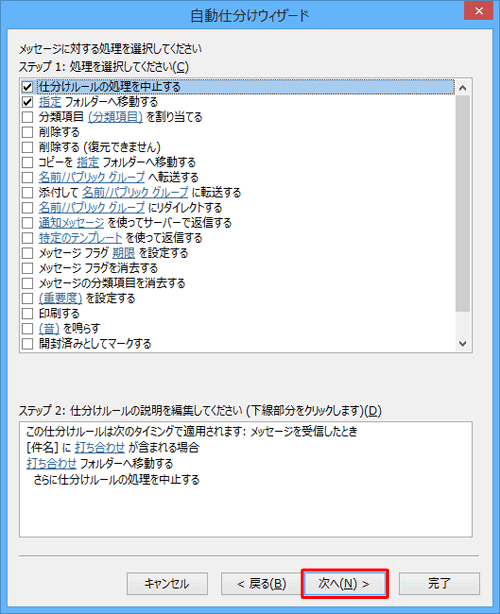Click 名前/パブリック グループ link for へ転送する
Image resolution: width=500 pixels, height=614 pixels.
[92, 177]
